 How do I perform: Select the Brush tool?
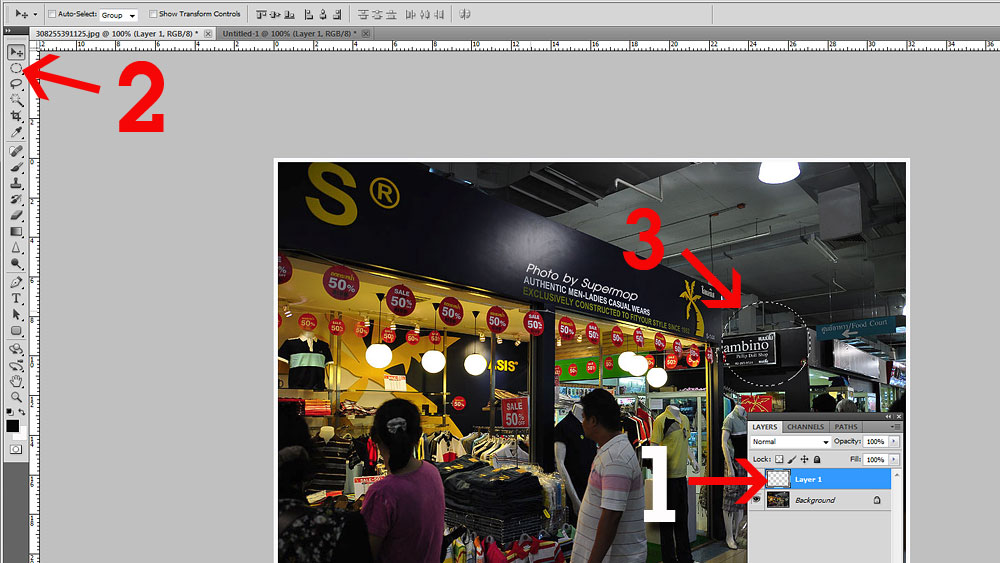pos(16,167)
